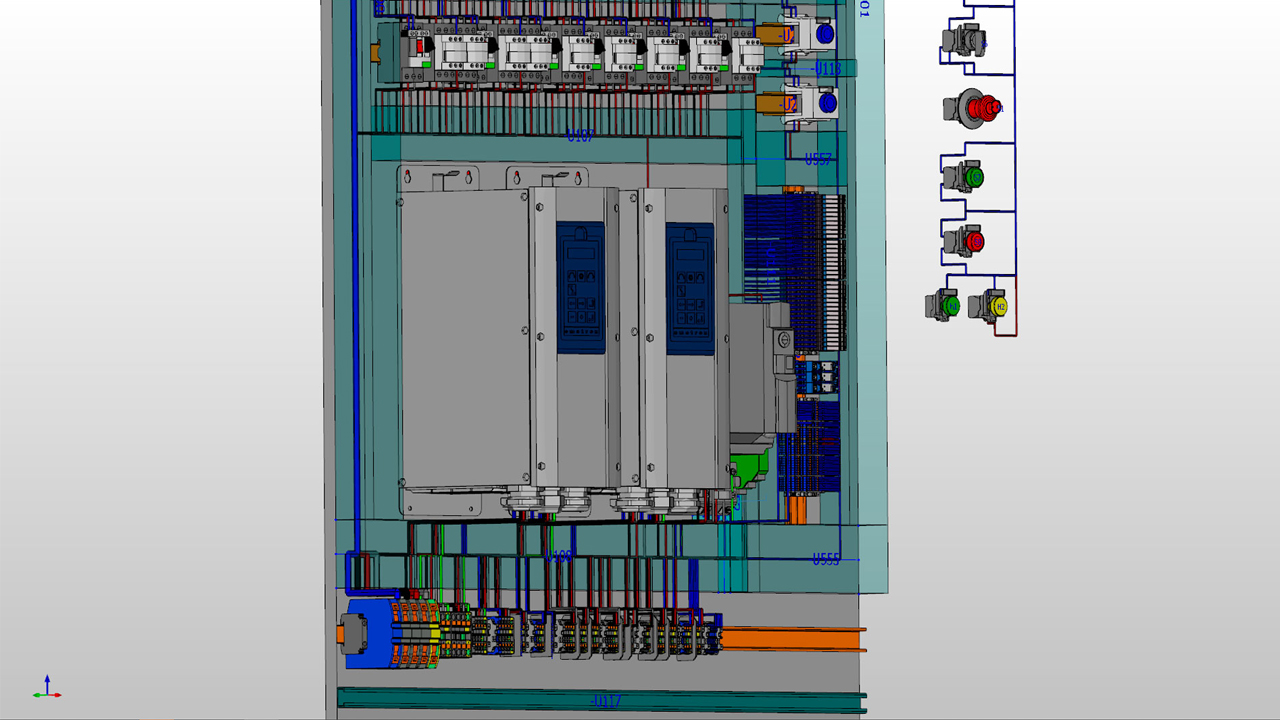The width and height of the screenshot is (1280, 720).
Task: Click the vertical -01 cabinet label
Action: [863, 12]
